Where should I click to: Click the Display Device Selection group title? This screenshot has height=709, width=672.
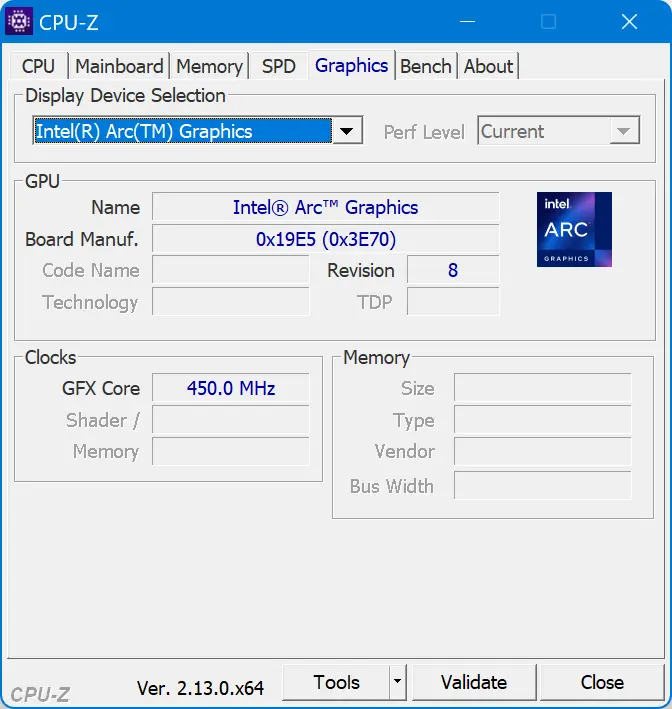point(125,95)
